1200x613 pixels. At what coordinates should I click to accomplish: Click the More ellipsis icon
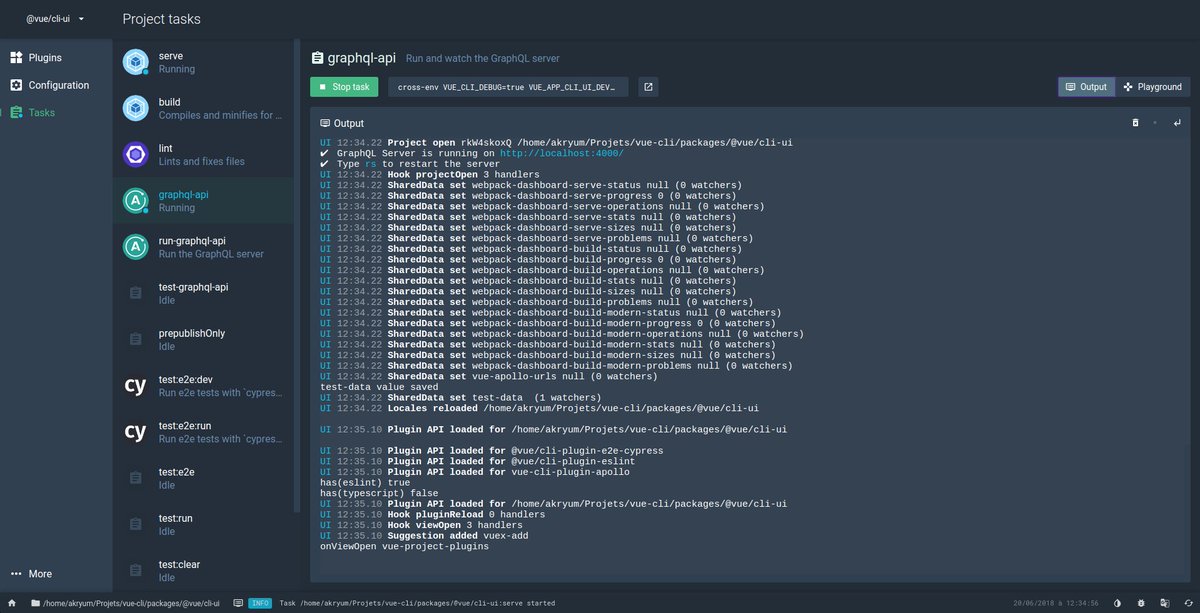16,574
